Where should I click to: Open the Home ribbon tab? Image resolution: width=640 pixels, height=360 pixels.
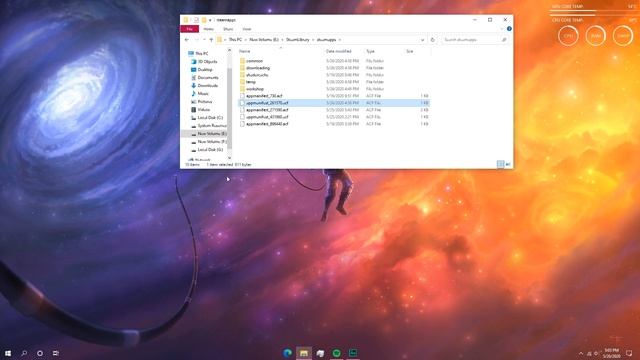coord(209,29)
